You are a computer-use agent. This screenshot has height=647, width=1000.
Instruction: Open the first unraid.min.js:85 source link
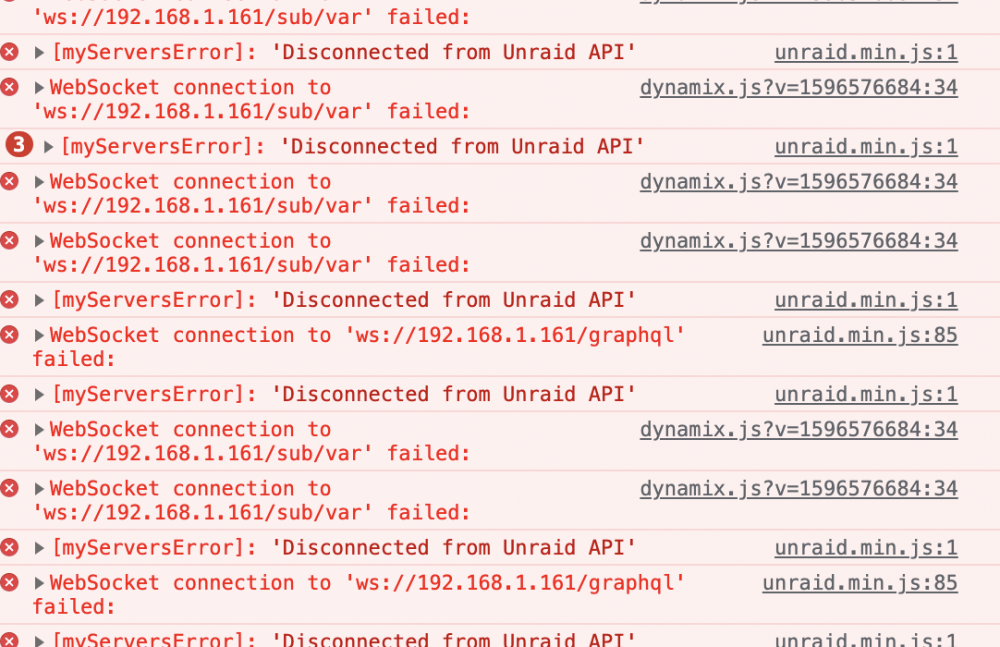tap(860, 335)
